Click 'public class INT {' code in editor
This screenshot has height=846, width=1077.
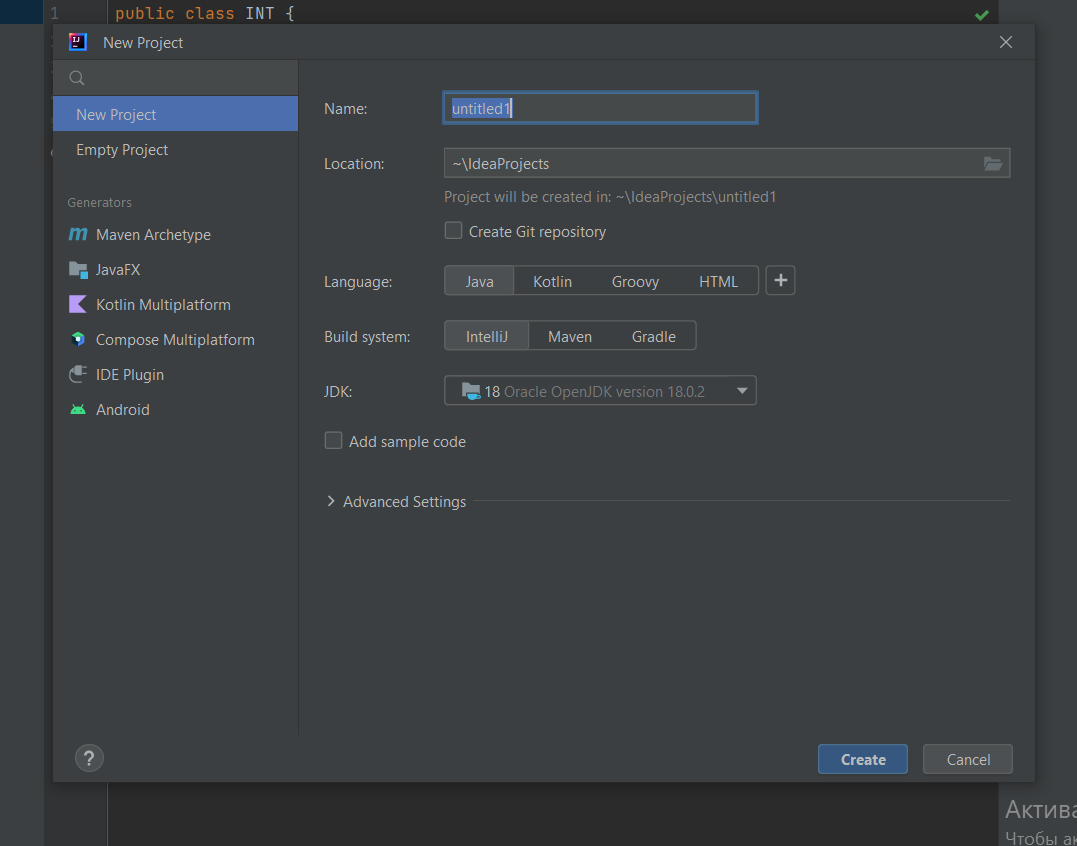(205, 14)
